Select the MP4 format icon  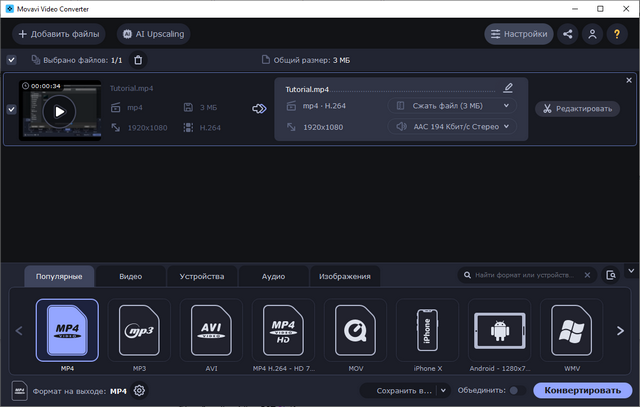coord(67,330)
